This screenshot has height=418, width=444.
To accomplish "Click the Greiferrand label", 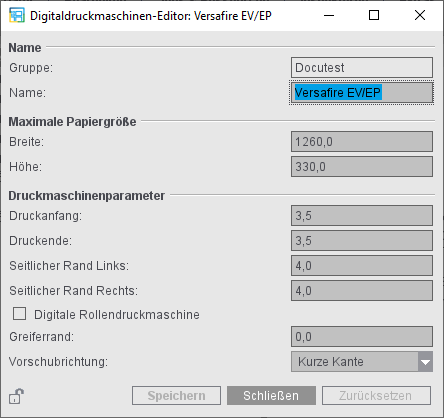I will point(42,337).
